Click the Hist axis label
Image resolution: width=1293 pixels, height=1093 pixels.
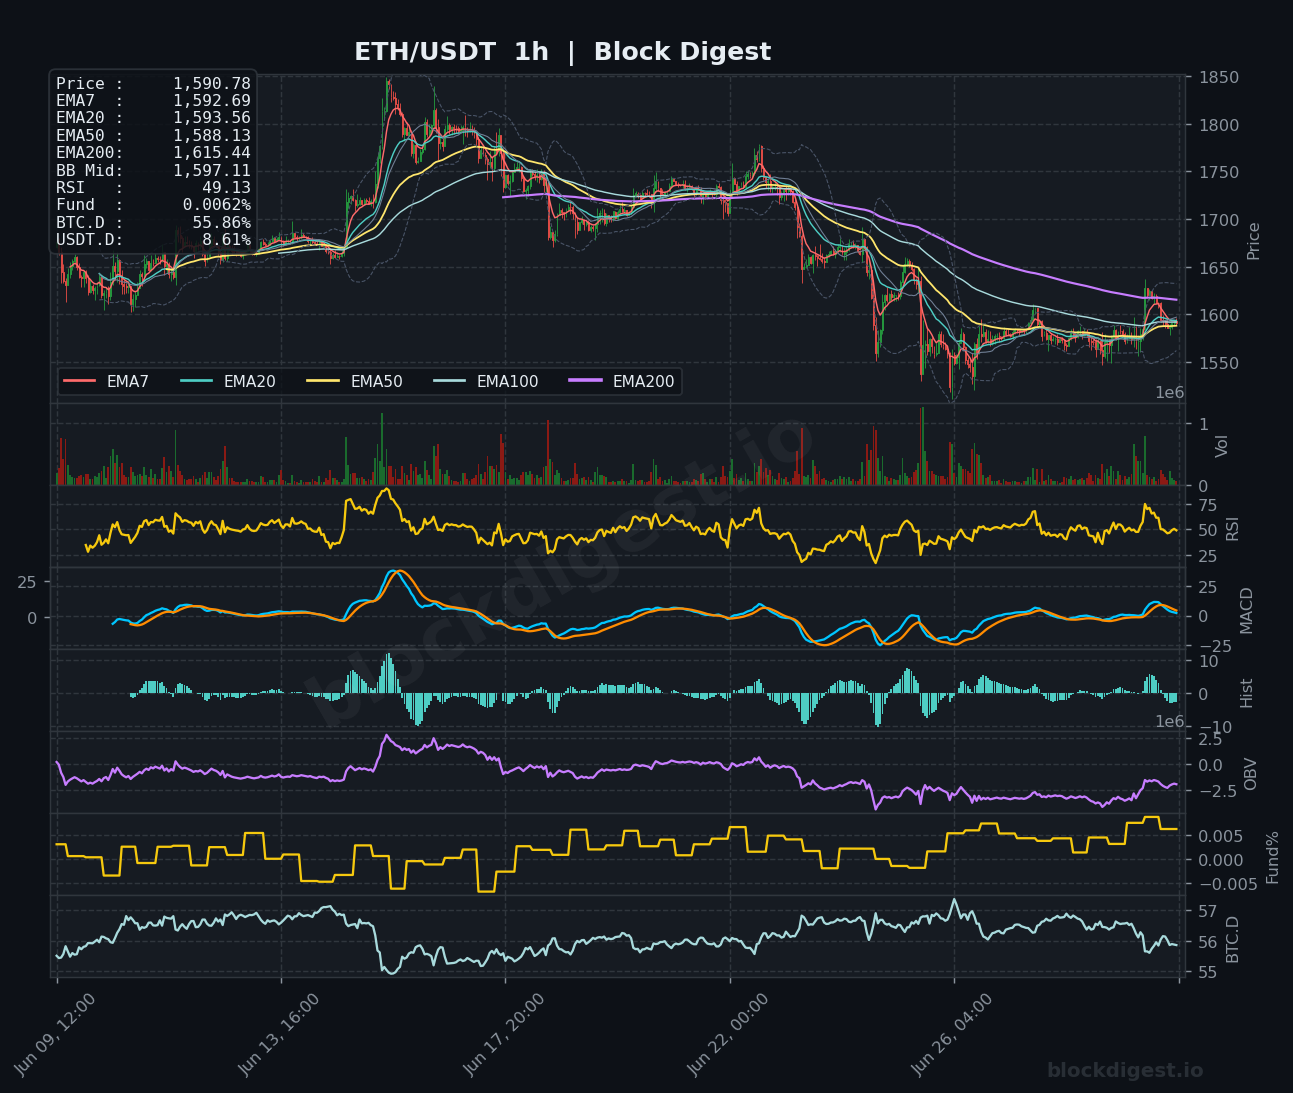[1246, 693]
